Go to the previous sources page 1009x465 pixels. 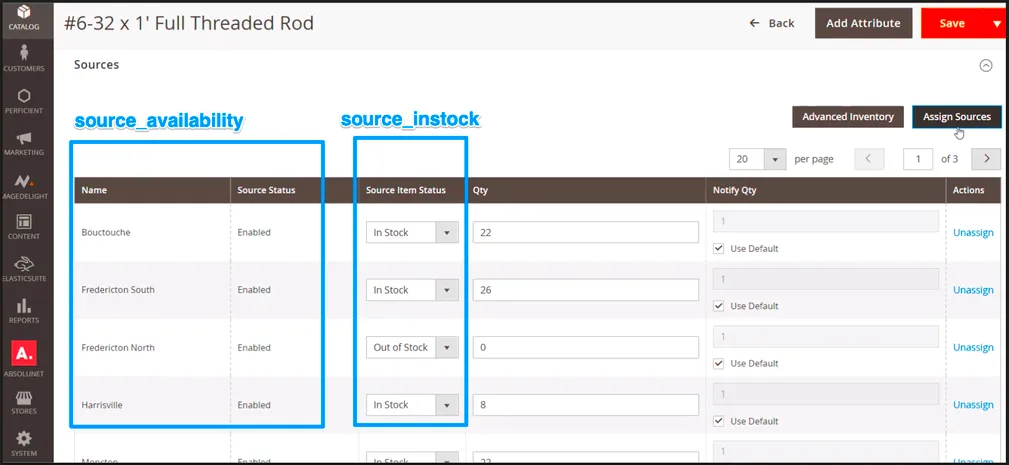tap(869, 159)
